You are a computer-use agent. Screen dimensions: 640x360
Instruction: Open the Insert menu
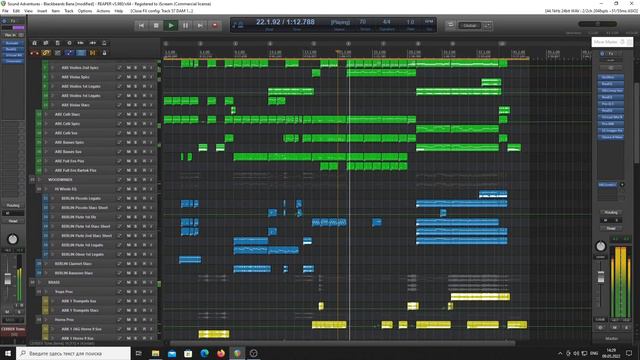[x=42, y=11]
